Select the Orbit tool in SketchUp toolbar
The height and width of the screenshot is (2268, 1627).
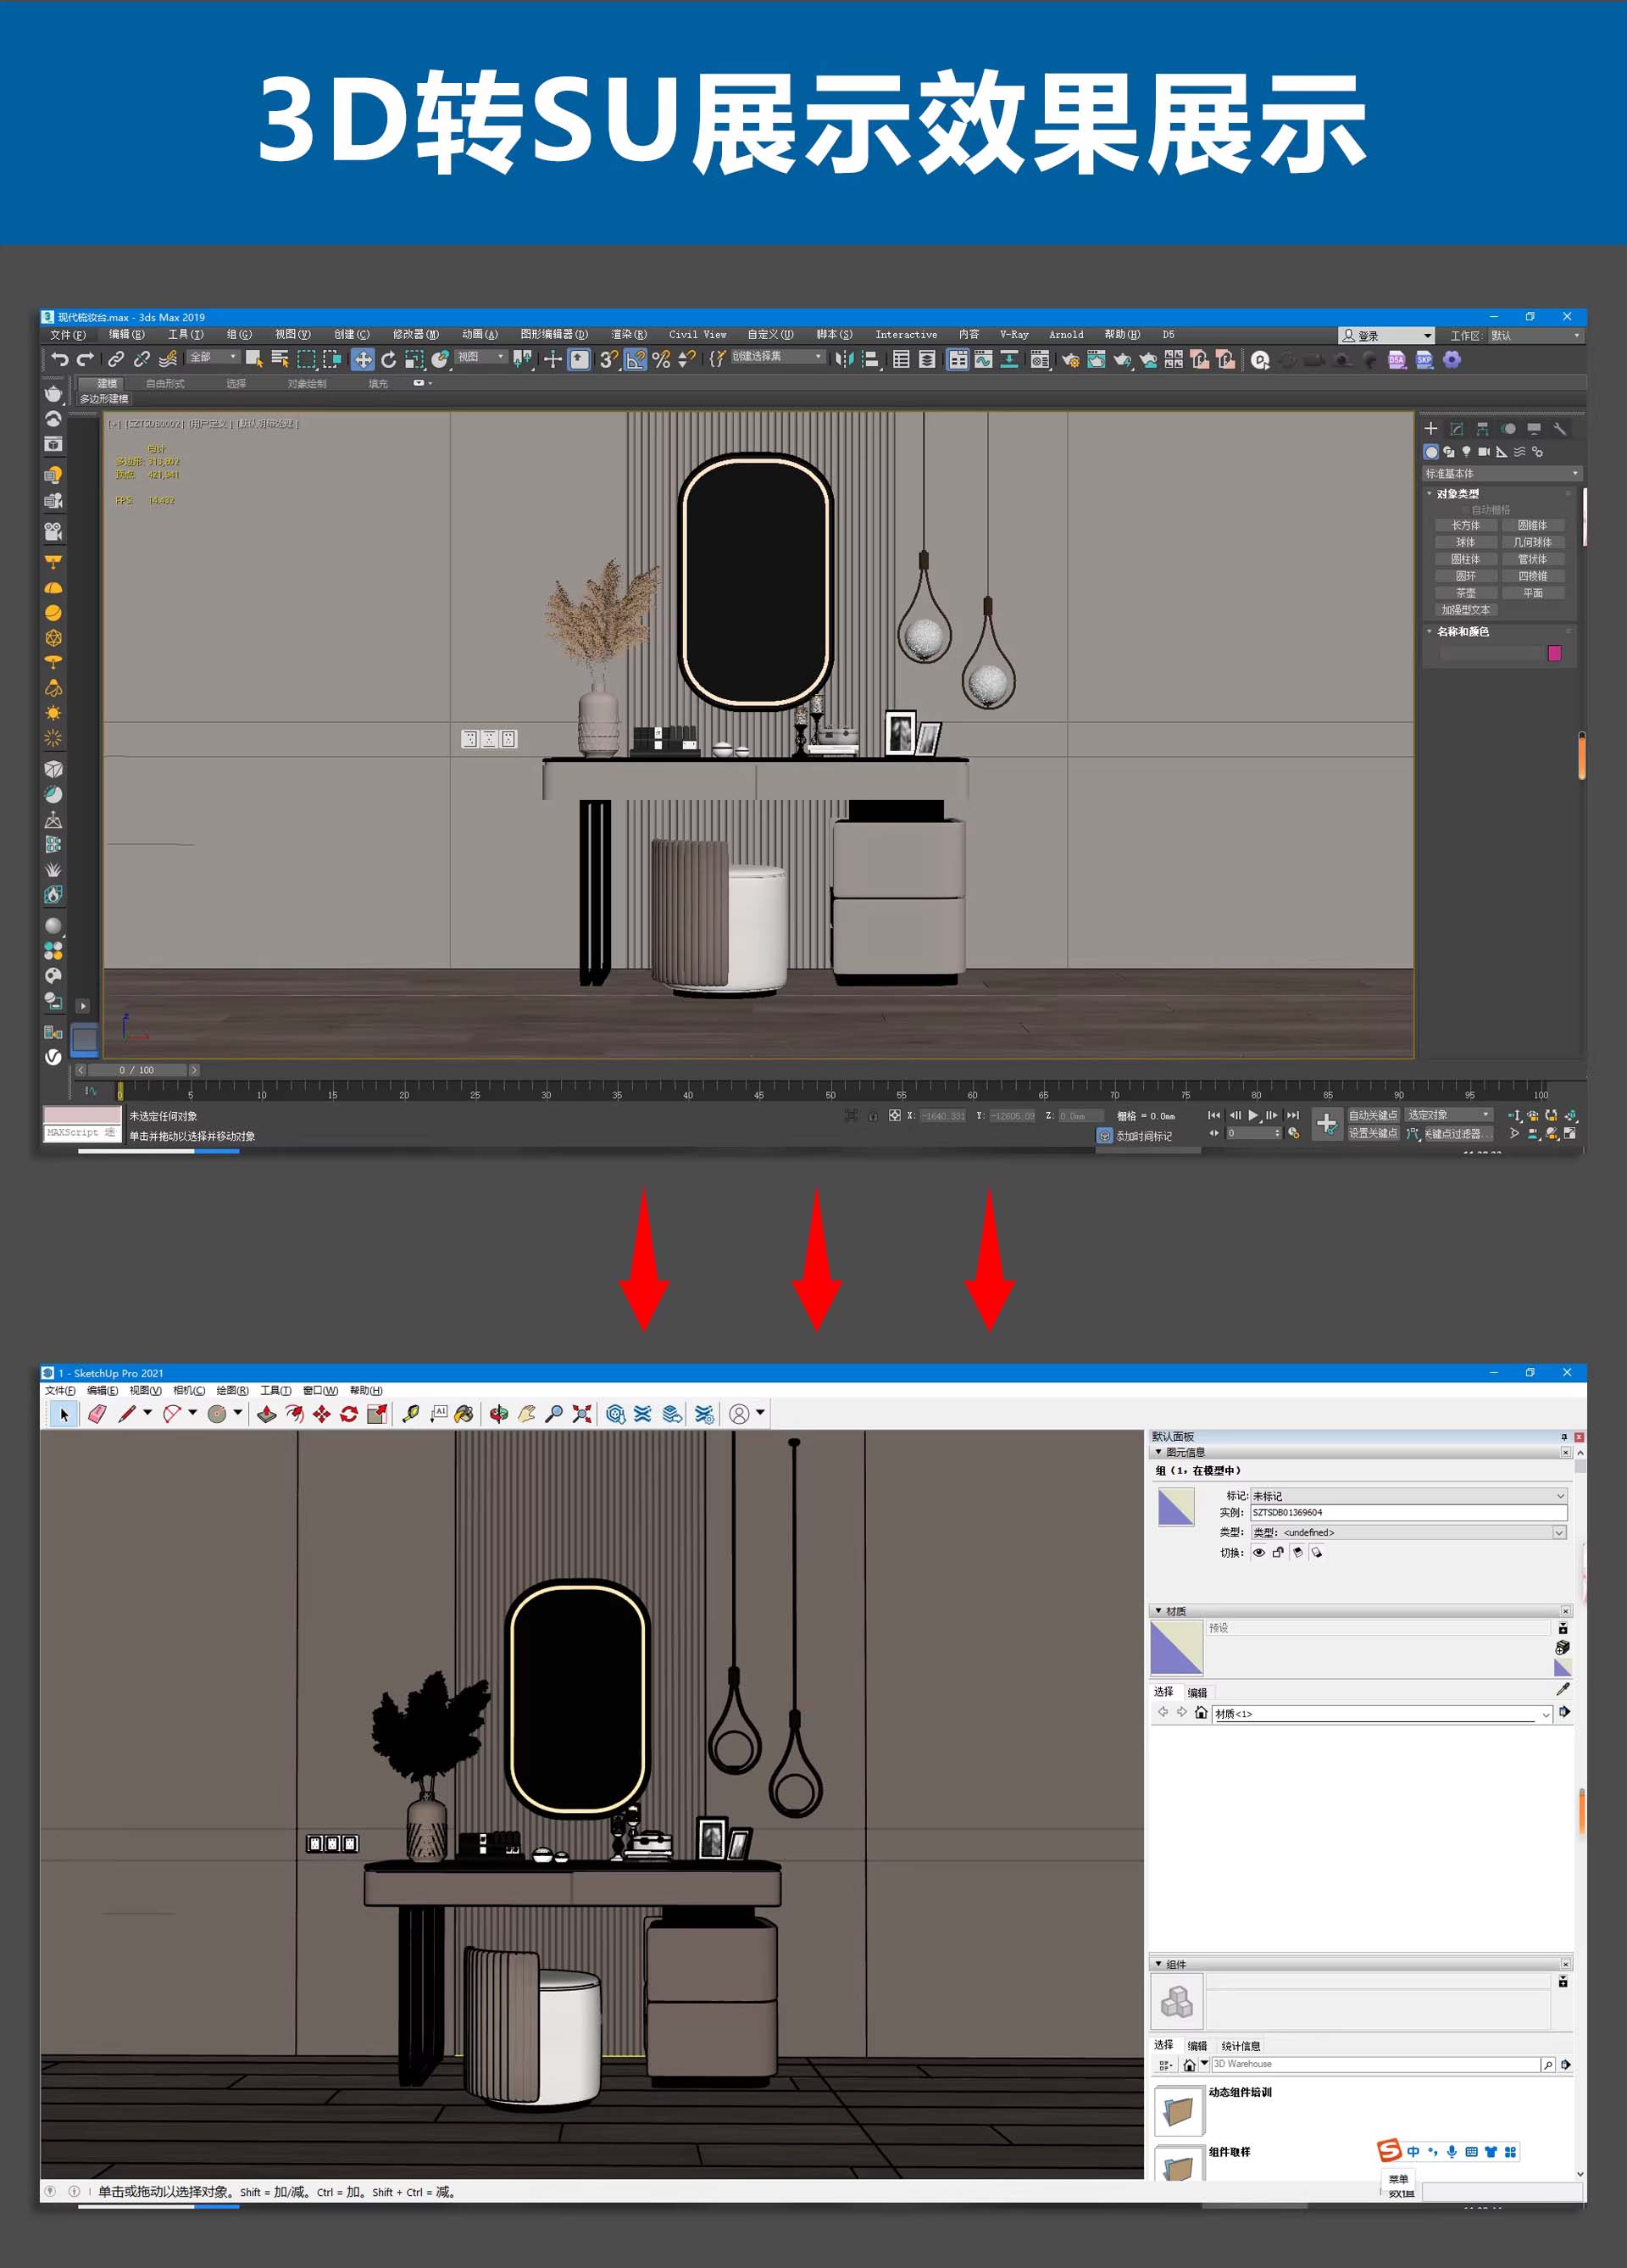click(x=500, y=1413)
